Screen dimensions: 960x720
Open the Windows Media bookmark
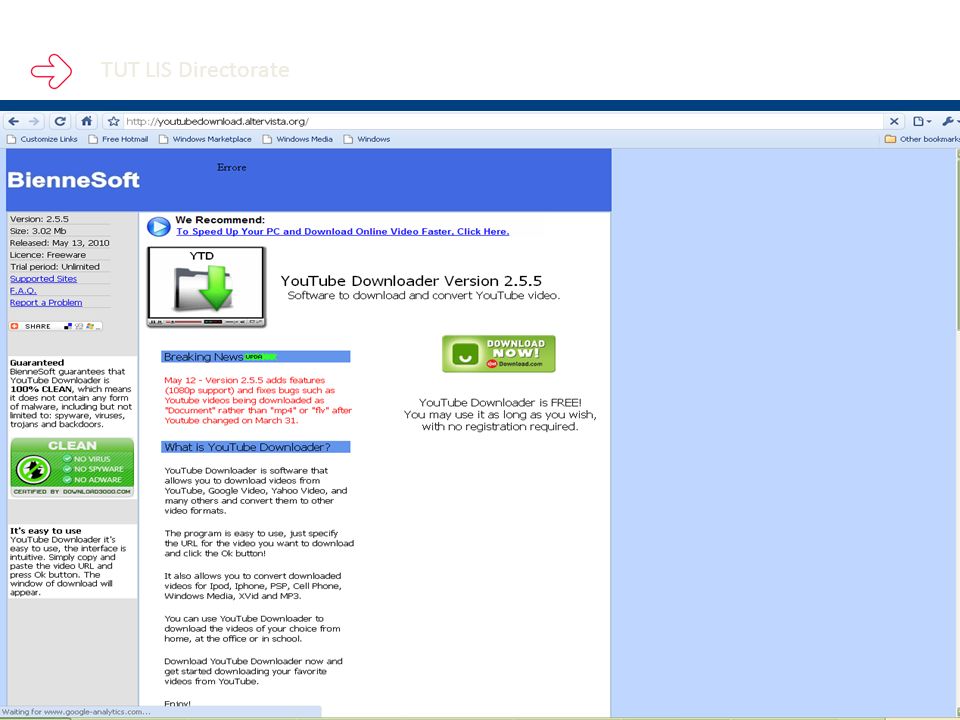click(x=298, y=139)
